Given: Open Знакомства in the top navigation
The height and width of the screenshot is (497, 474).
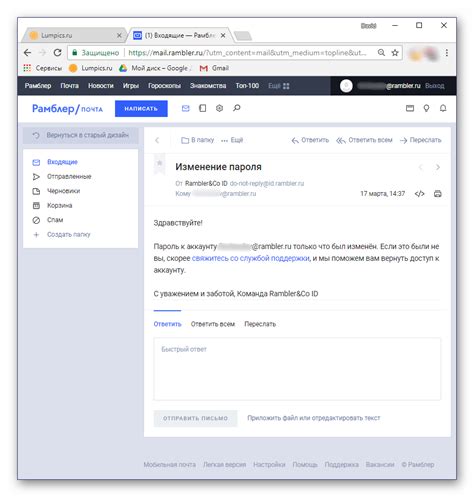Looking at the screenshot, I should (x=208, y=86).
